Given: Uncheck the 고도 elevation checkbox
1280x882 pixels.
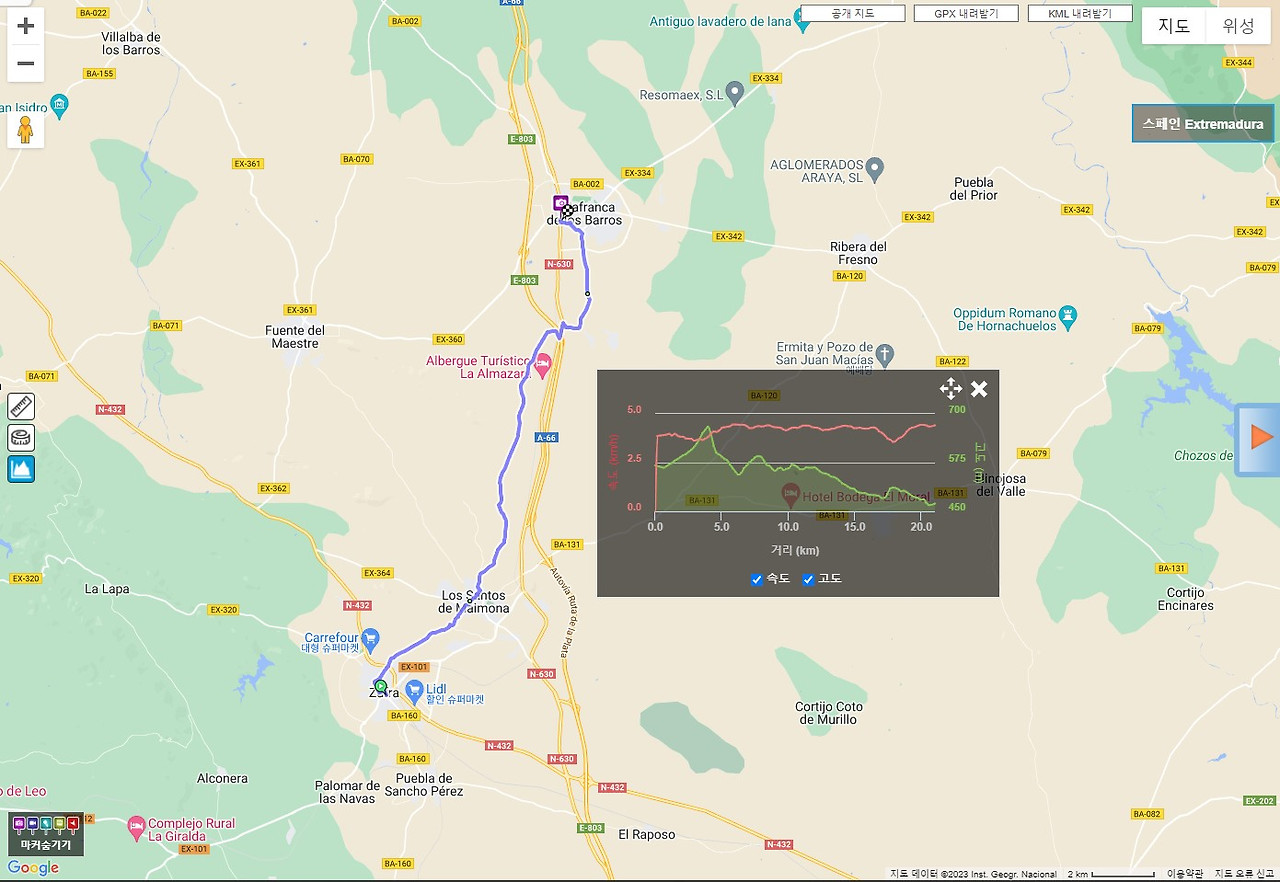Looking at the screenshot, I should tap(809, 579).
